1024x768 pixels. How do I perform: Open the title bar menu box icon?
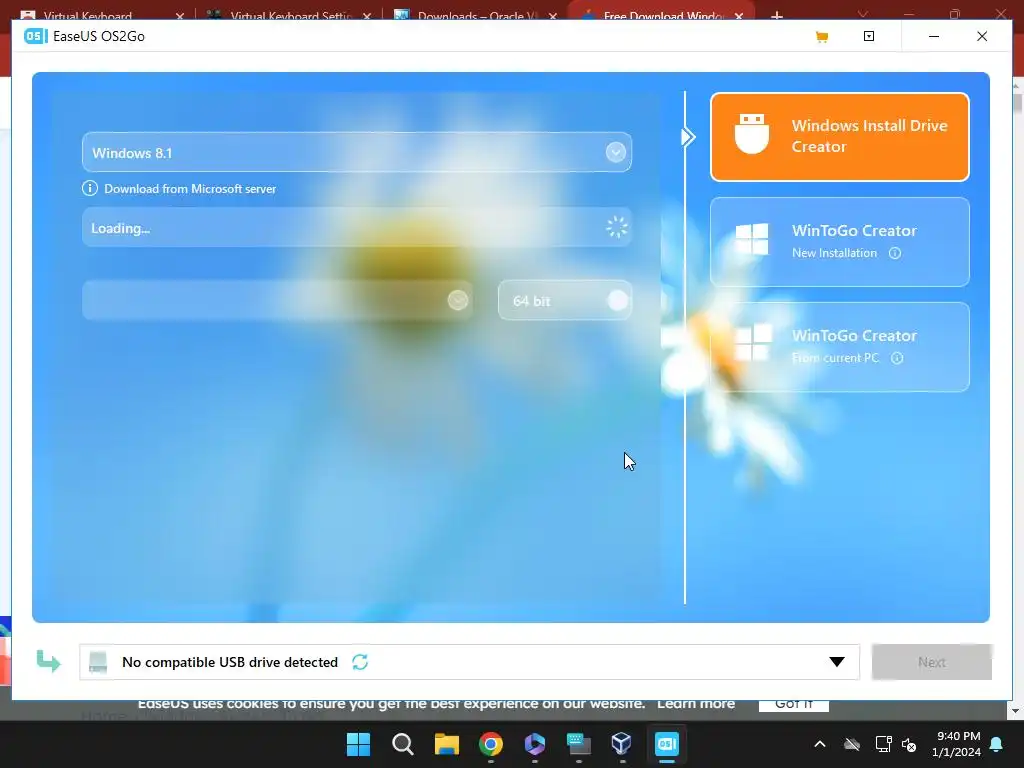pyautogui.click(x=869, y=36)
